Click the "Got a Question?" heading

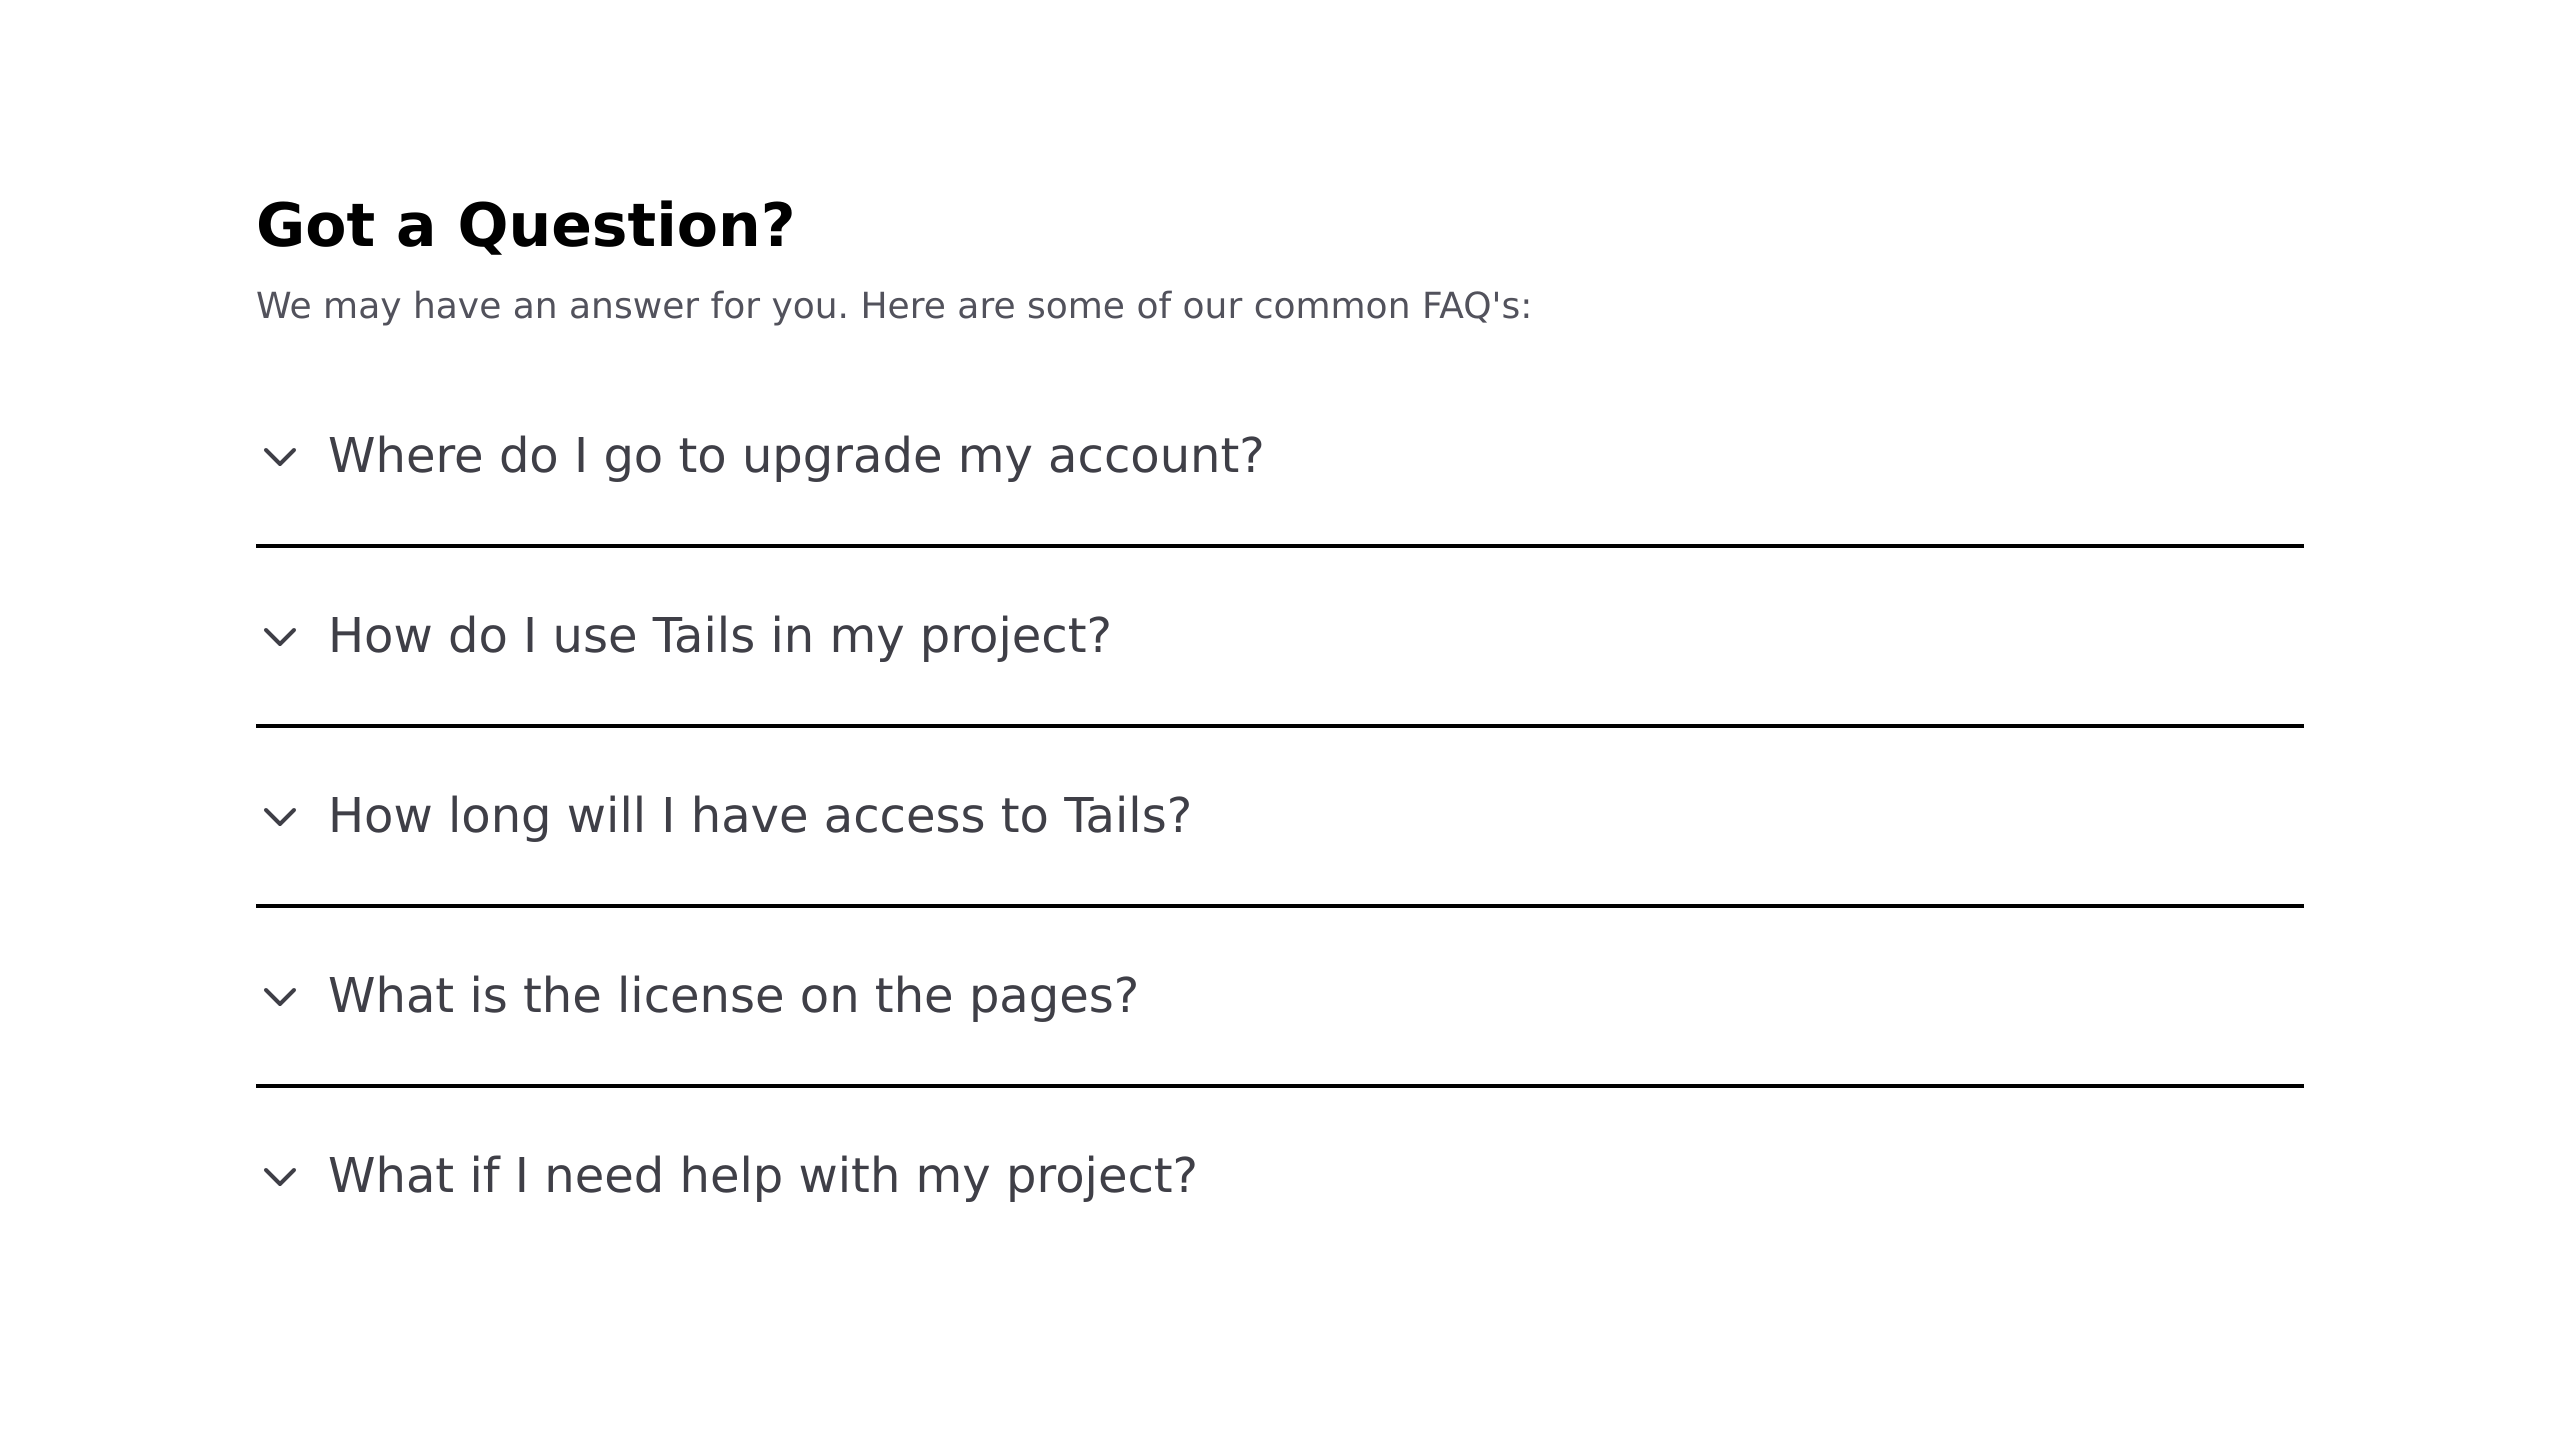[525, 226]
